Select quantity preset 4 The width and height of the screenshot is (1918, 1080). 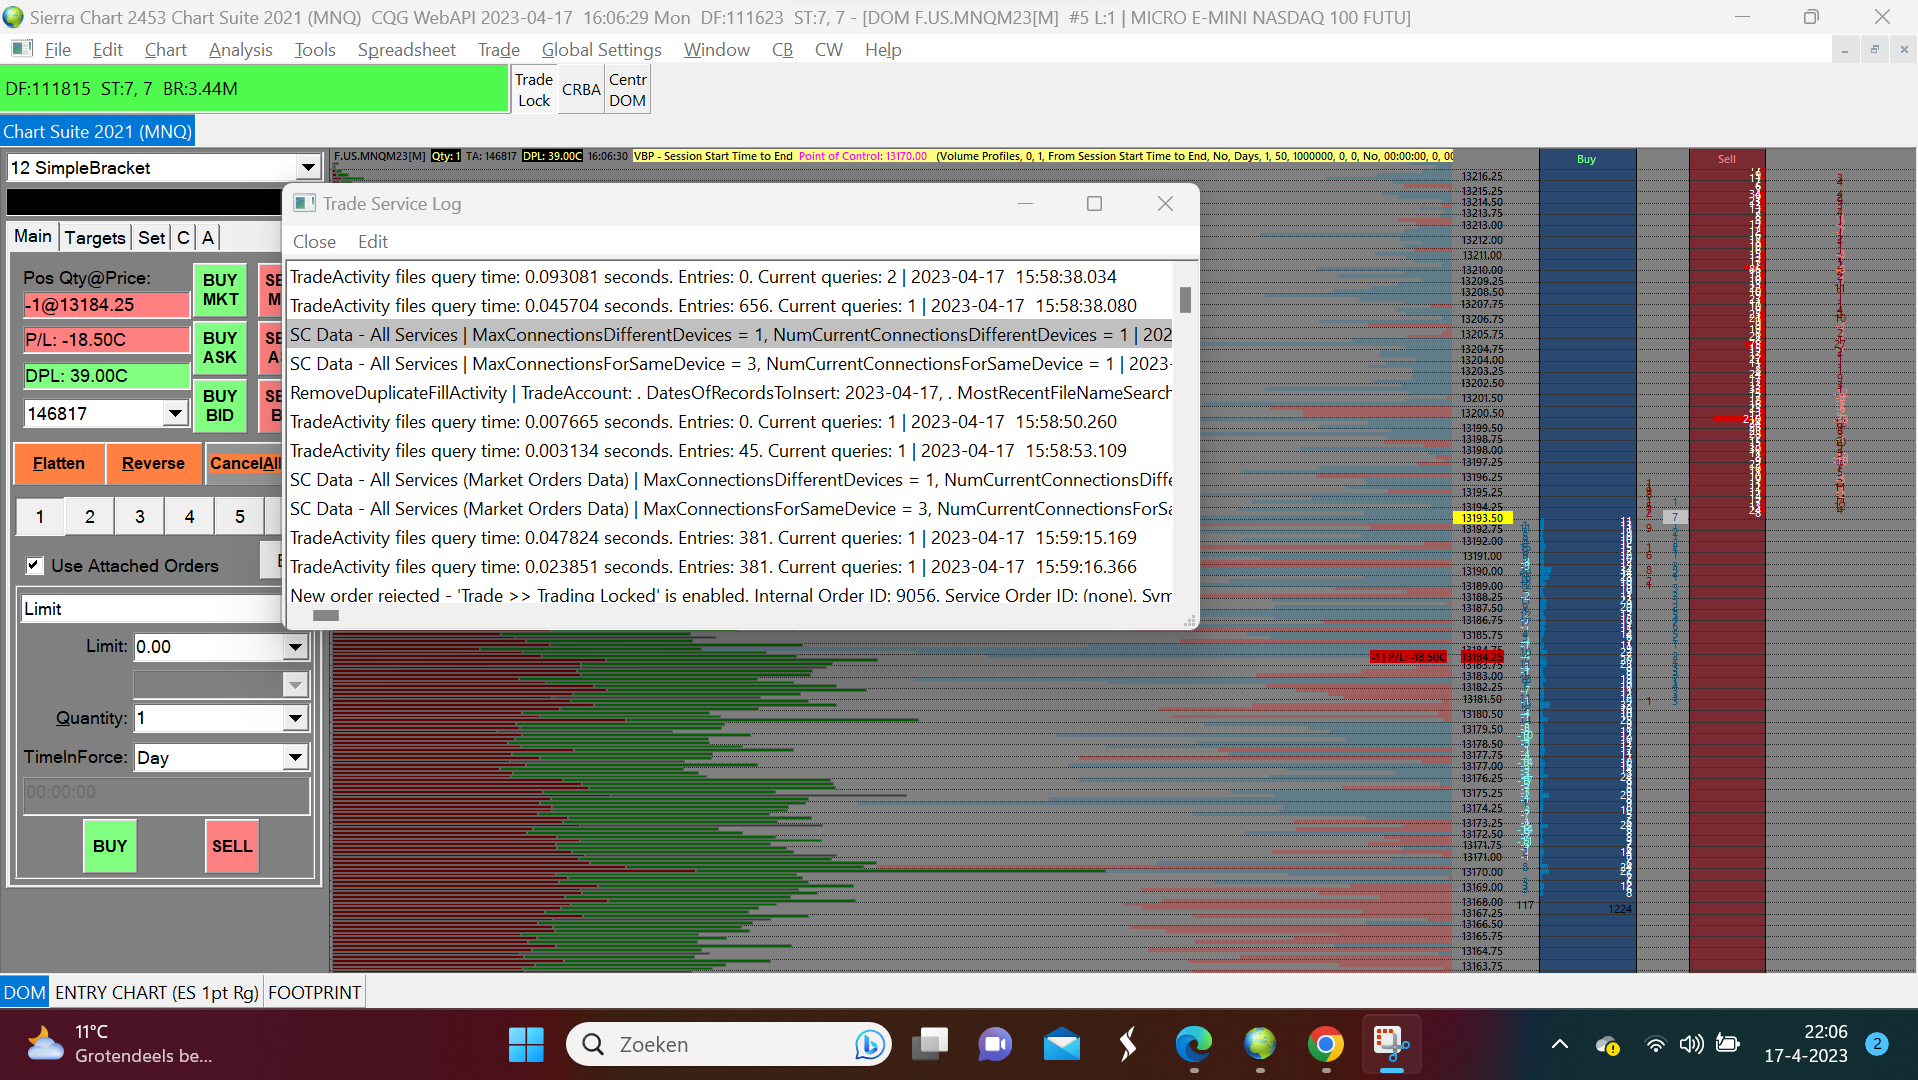(190, 517)
